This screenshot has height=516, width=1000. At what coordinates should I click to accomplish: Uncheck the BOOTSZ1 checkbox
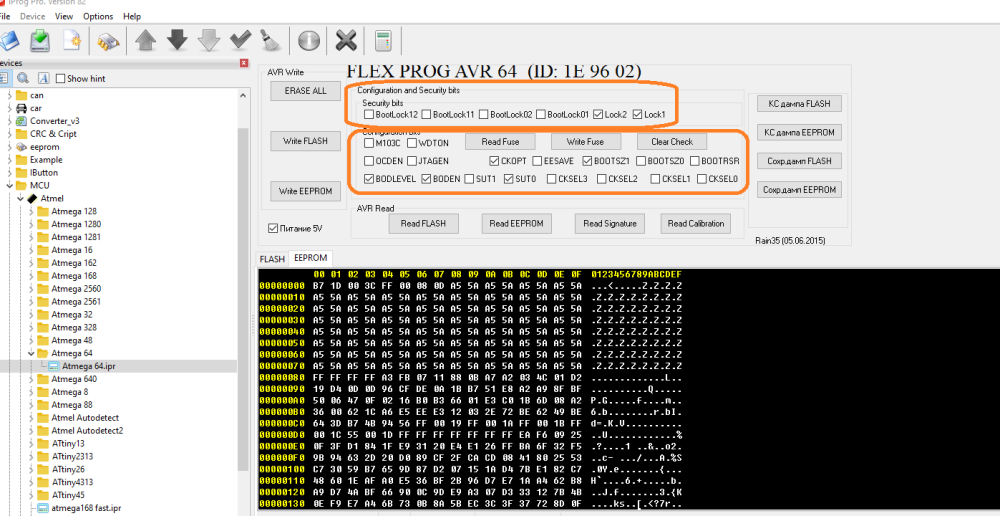point(587,161)
